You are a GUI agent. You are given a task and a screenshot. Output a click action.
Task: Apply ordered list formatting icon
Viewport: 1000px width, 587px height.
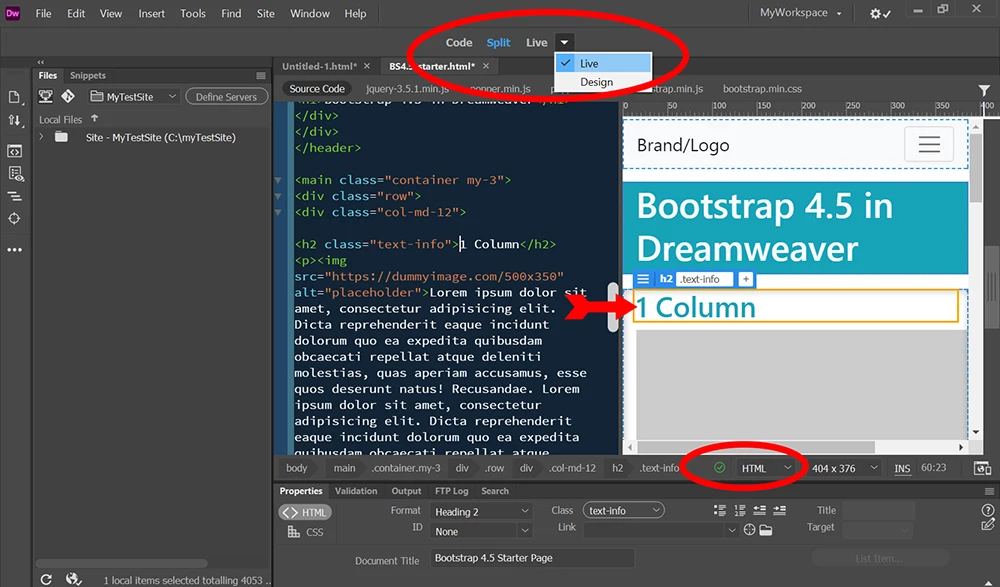coord(740,510)
